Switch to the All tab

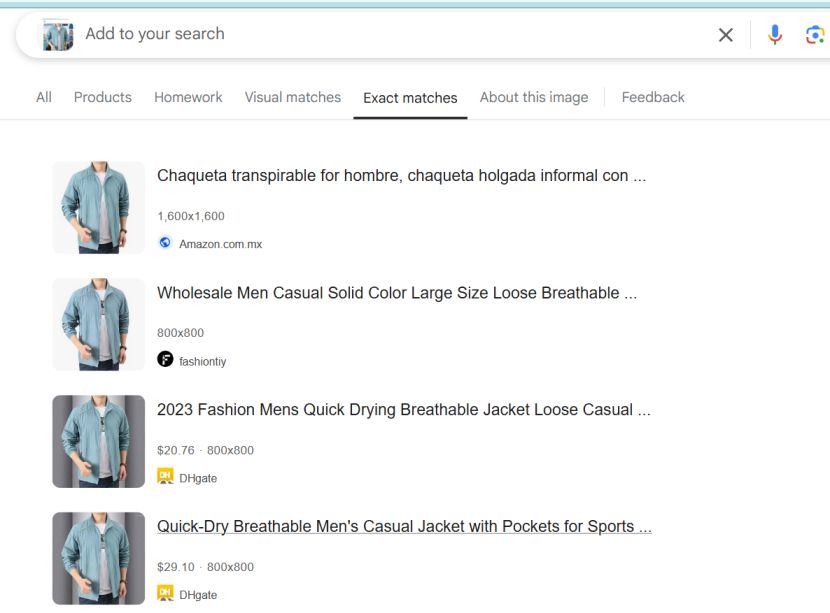coord(43,97)
